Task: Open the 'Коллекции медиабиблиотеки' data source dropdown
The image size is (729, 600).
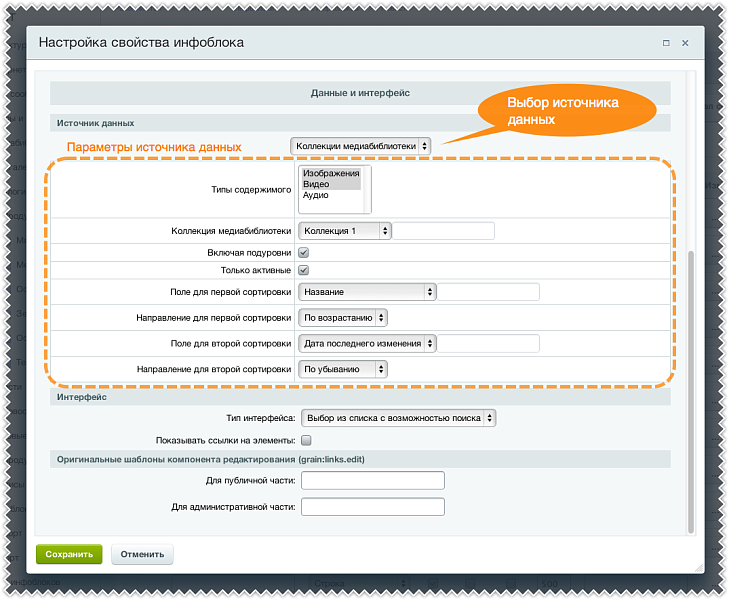Action: (360, 146)
